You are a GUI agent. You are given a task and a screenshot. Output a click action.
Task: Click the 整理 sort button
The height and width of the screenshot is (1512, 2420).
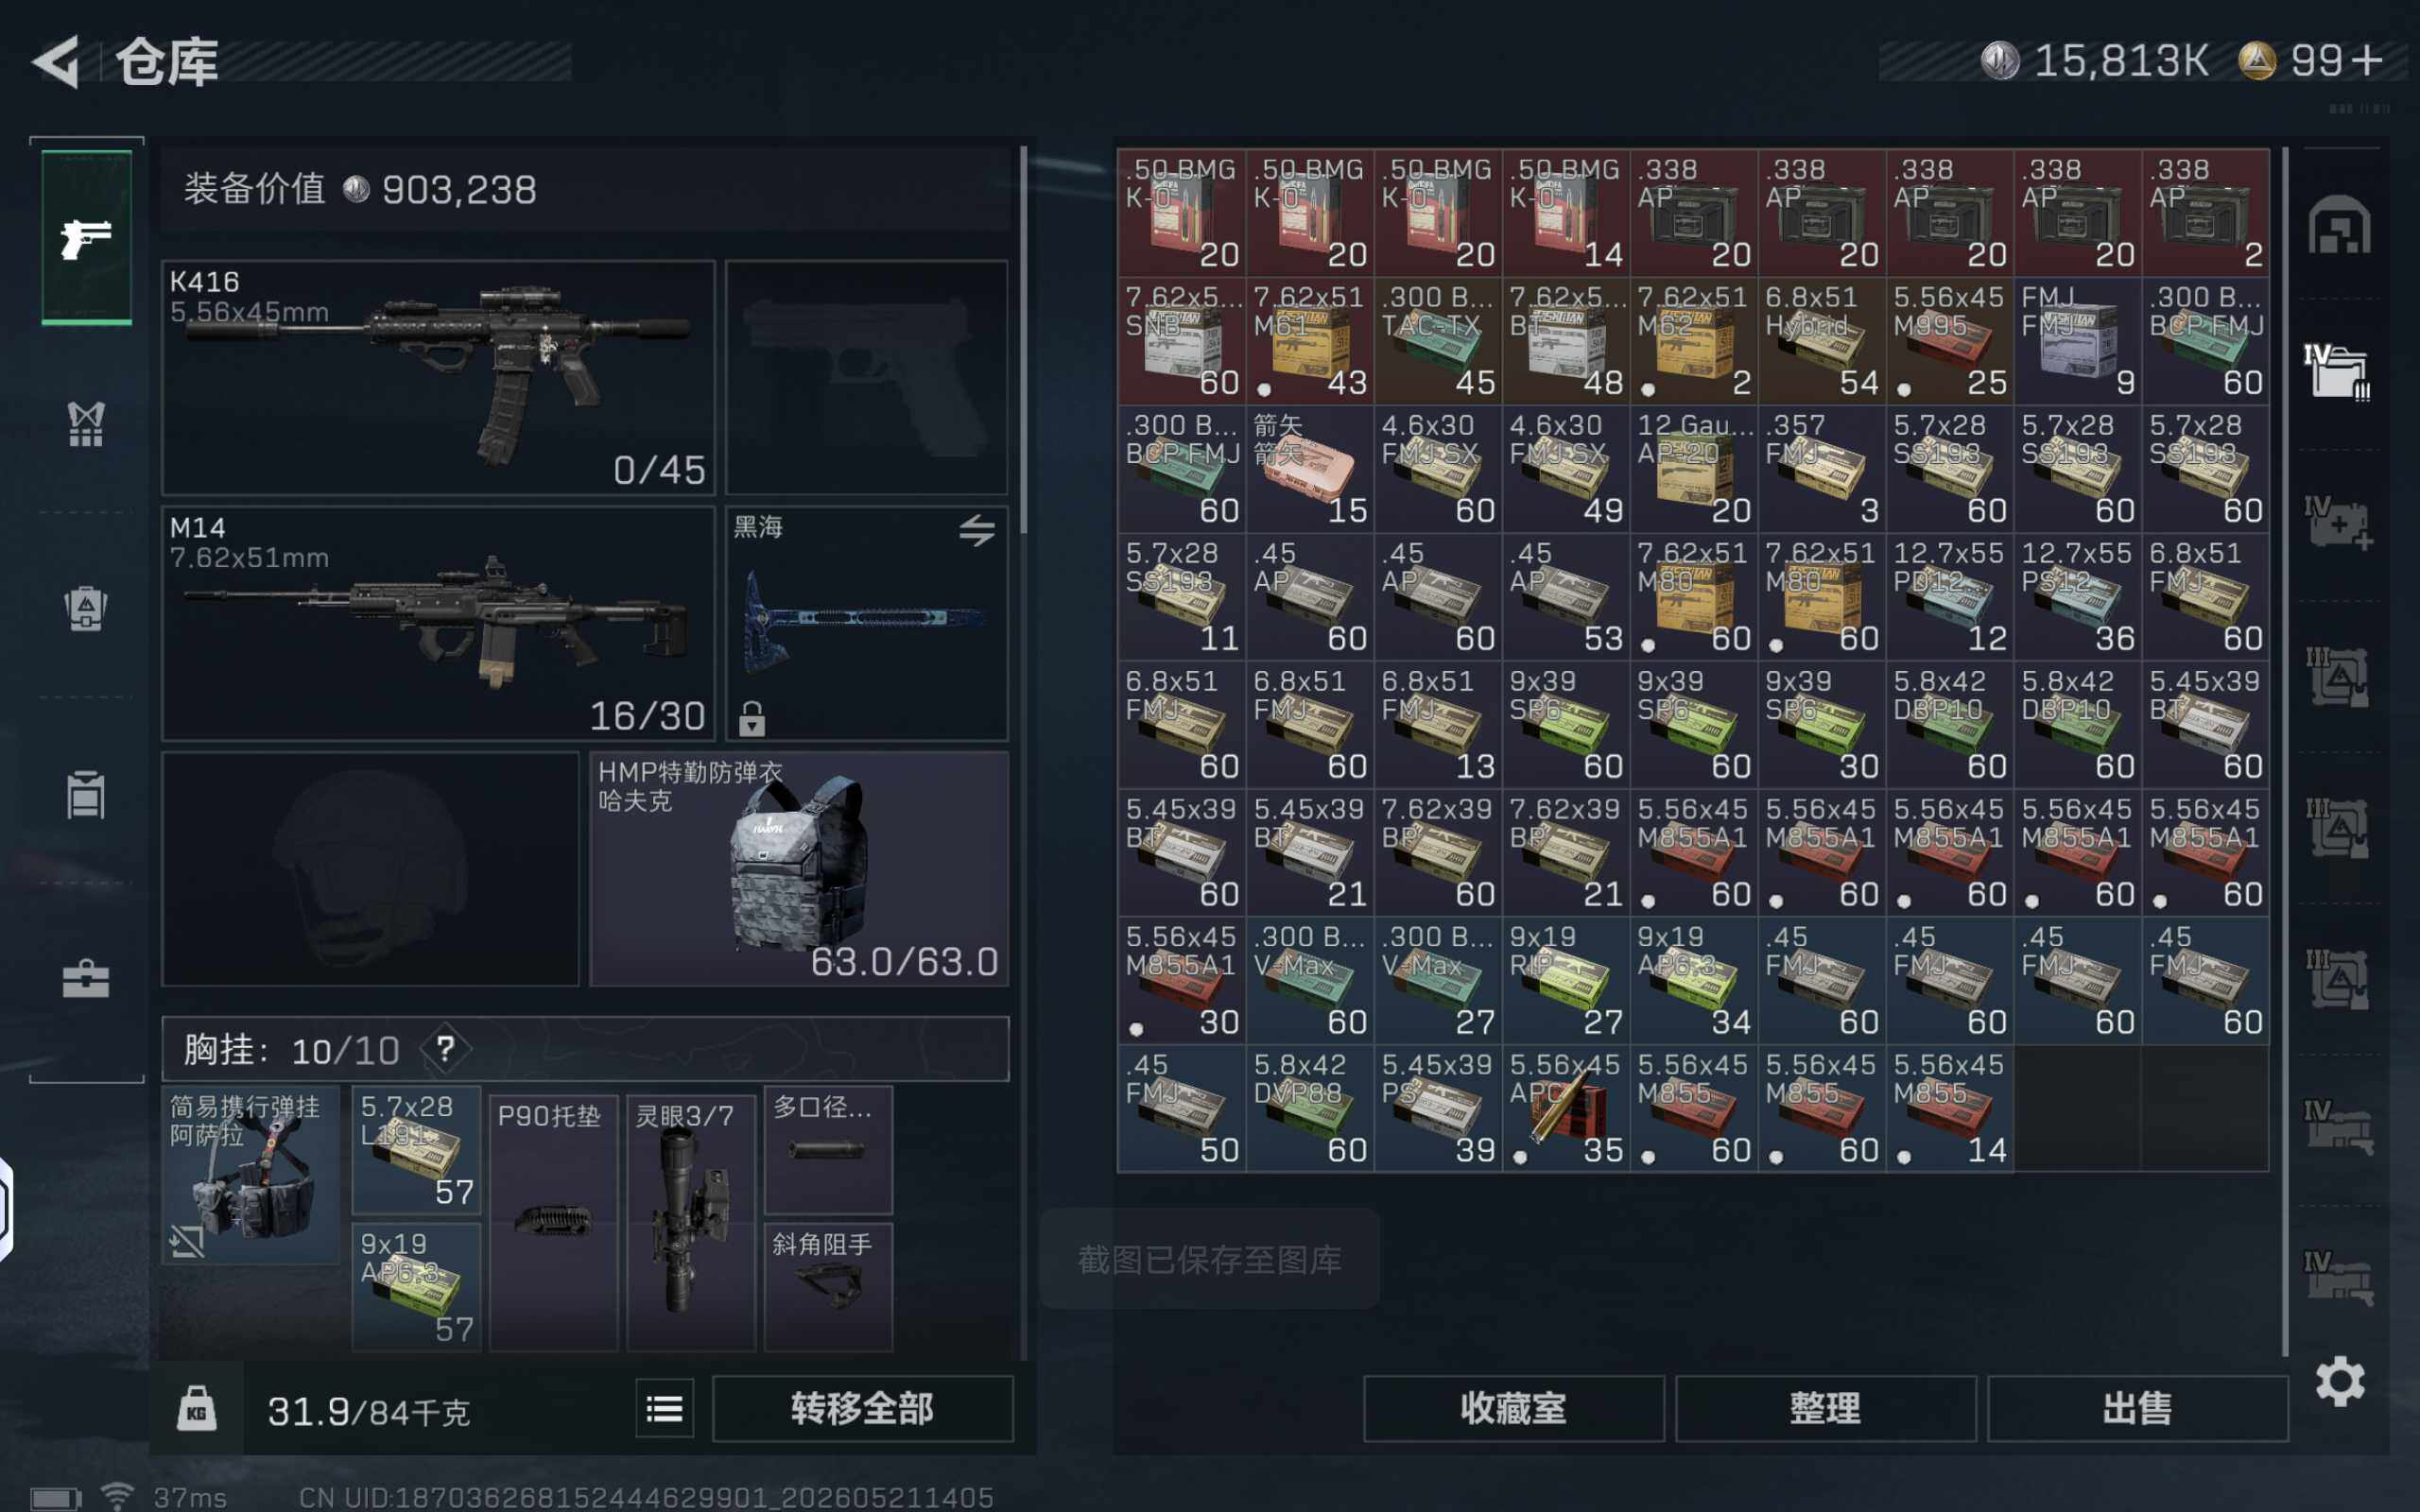pyautogui.click(x=1826, y=1409)
